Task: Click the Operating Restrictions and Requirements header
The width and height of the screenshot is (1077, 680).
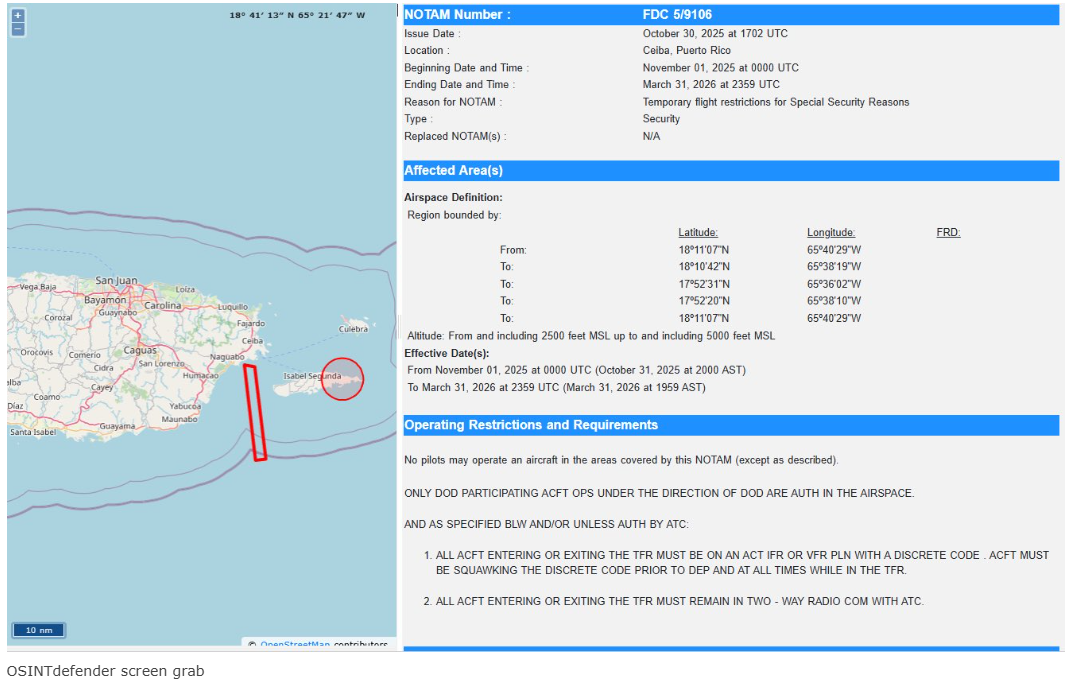Action: (531, 425)
